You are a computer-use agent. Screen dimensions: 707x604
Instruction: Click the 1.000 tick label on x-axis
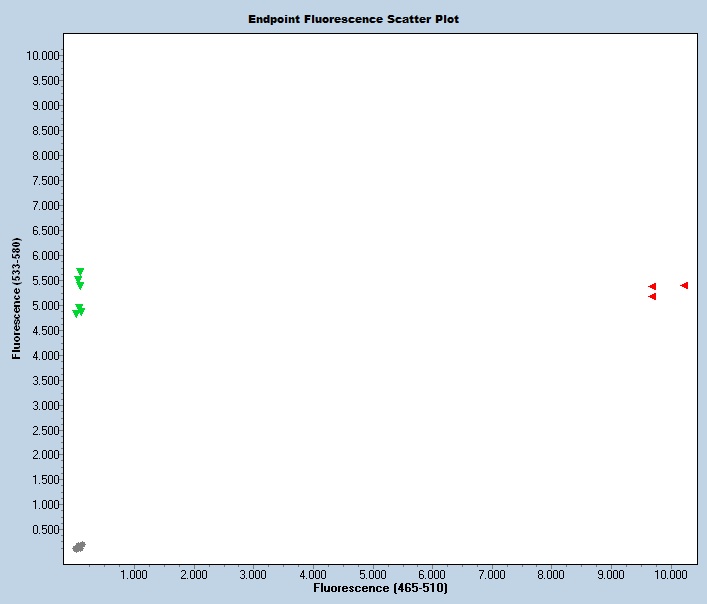point(133,575)
